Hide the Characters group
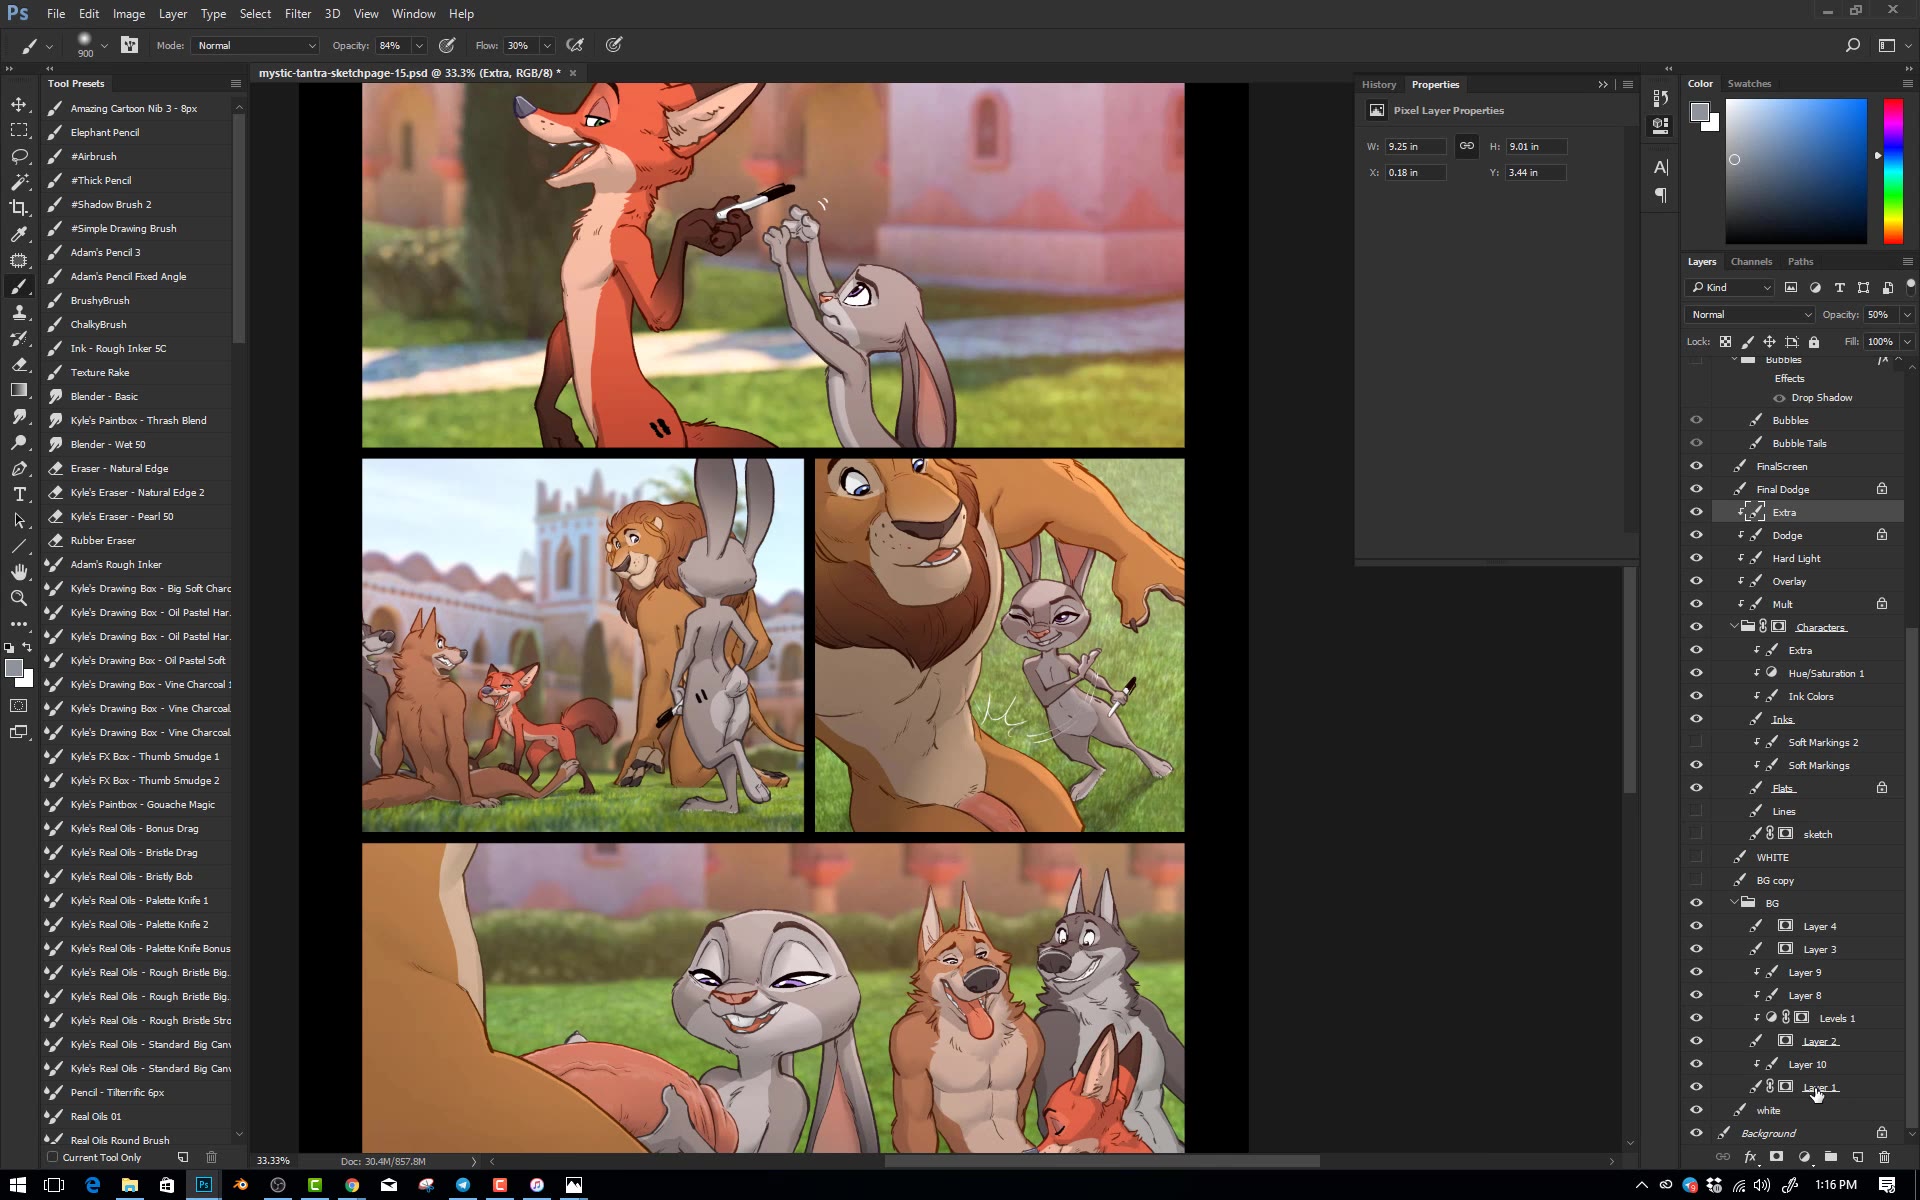Viewport: 1920px width, 1200px height. pyautogui.click(x=1696, y=627)
